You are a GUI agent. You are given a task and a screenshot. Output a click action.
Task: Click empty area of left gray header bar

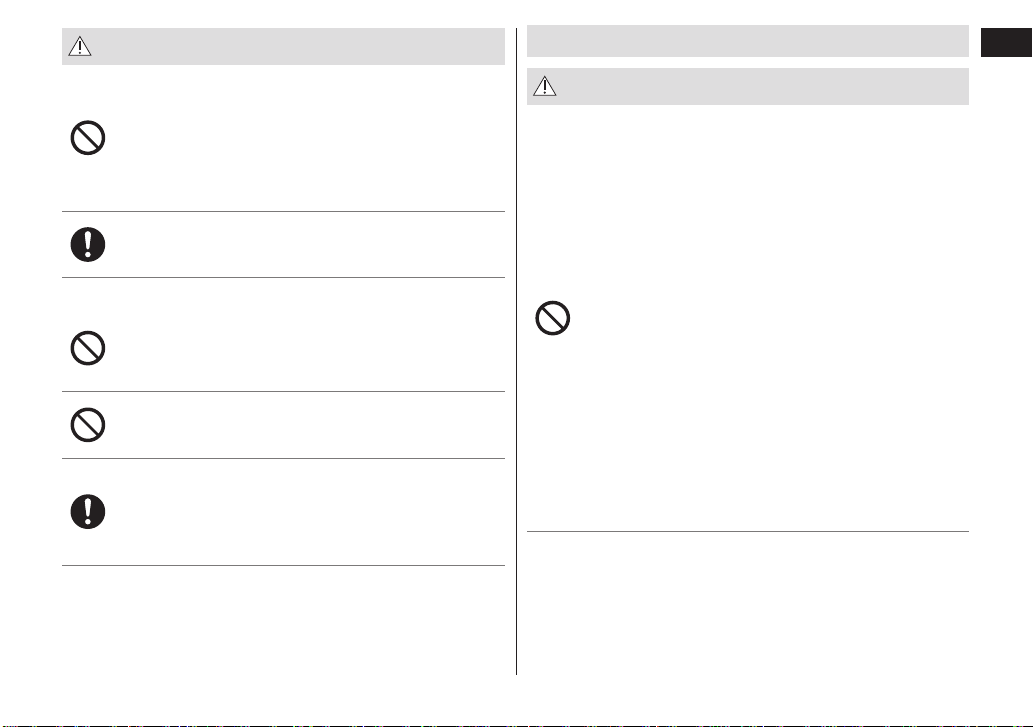[x=296, y=46]
